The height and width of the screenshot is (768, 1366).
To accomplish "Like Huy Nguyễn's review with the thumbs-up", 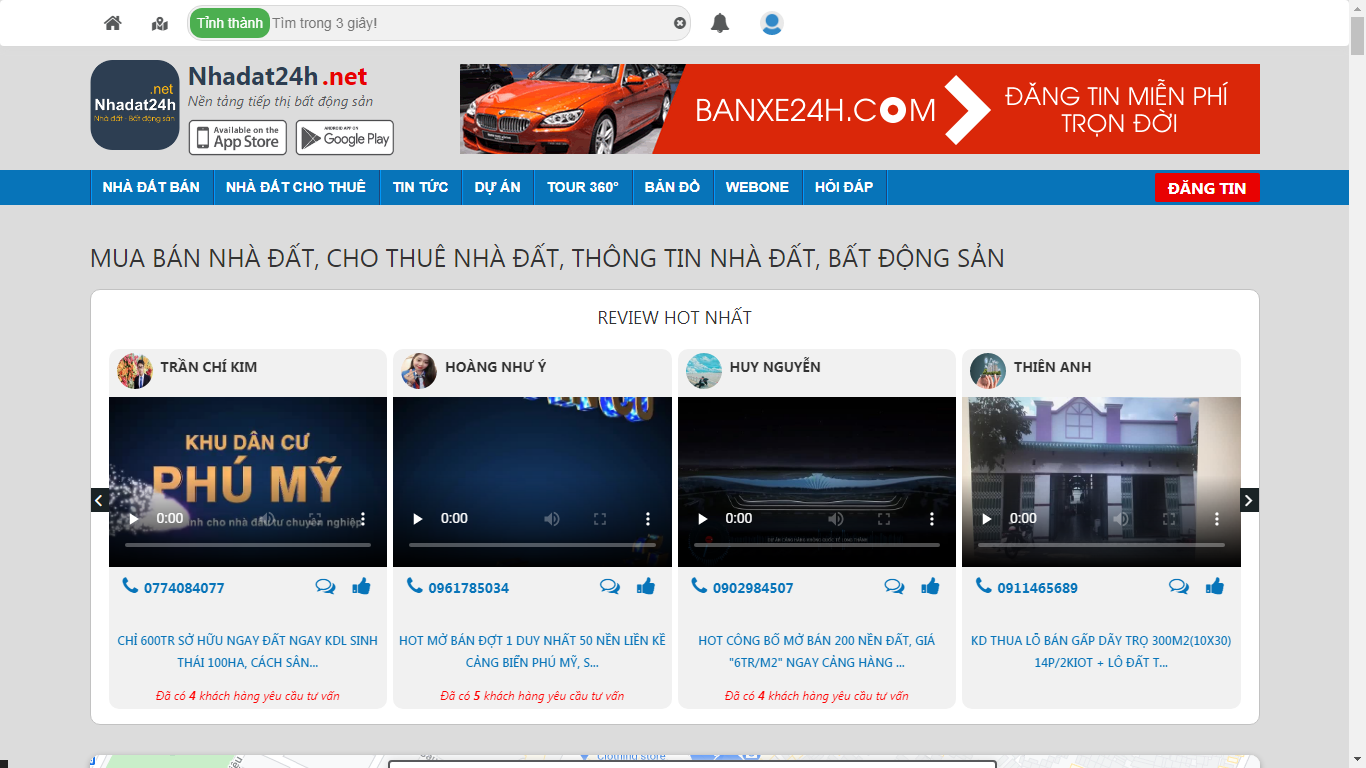I will [x=930, y=586].
